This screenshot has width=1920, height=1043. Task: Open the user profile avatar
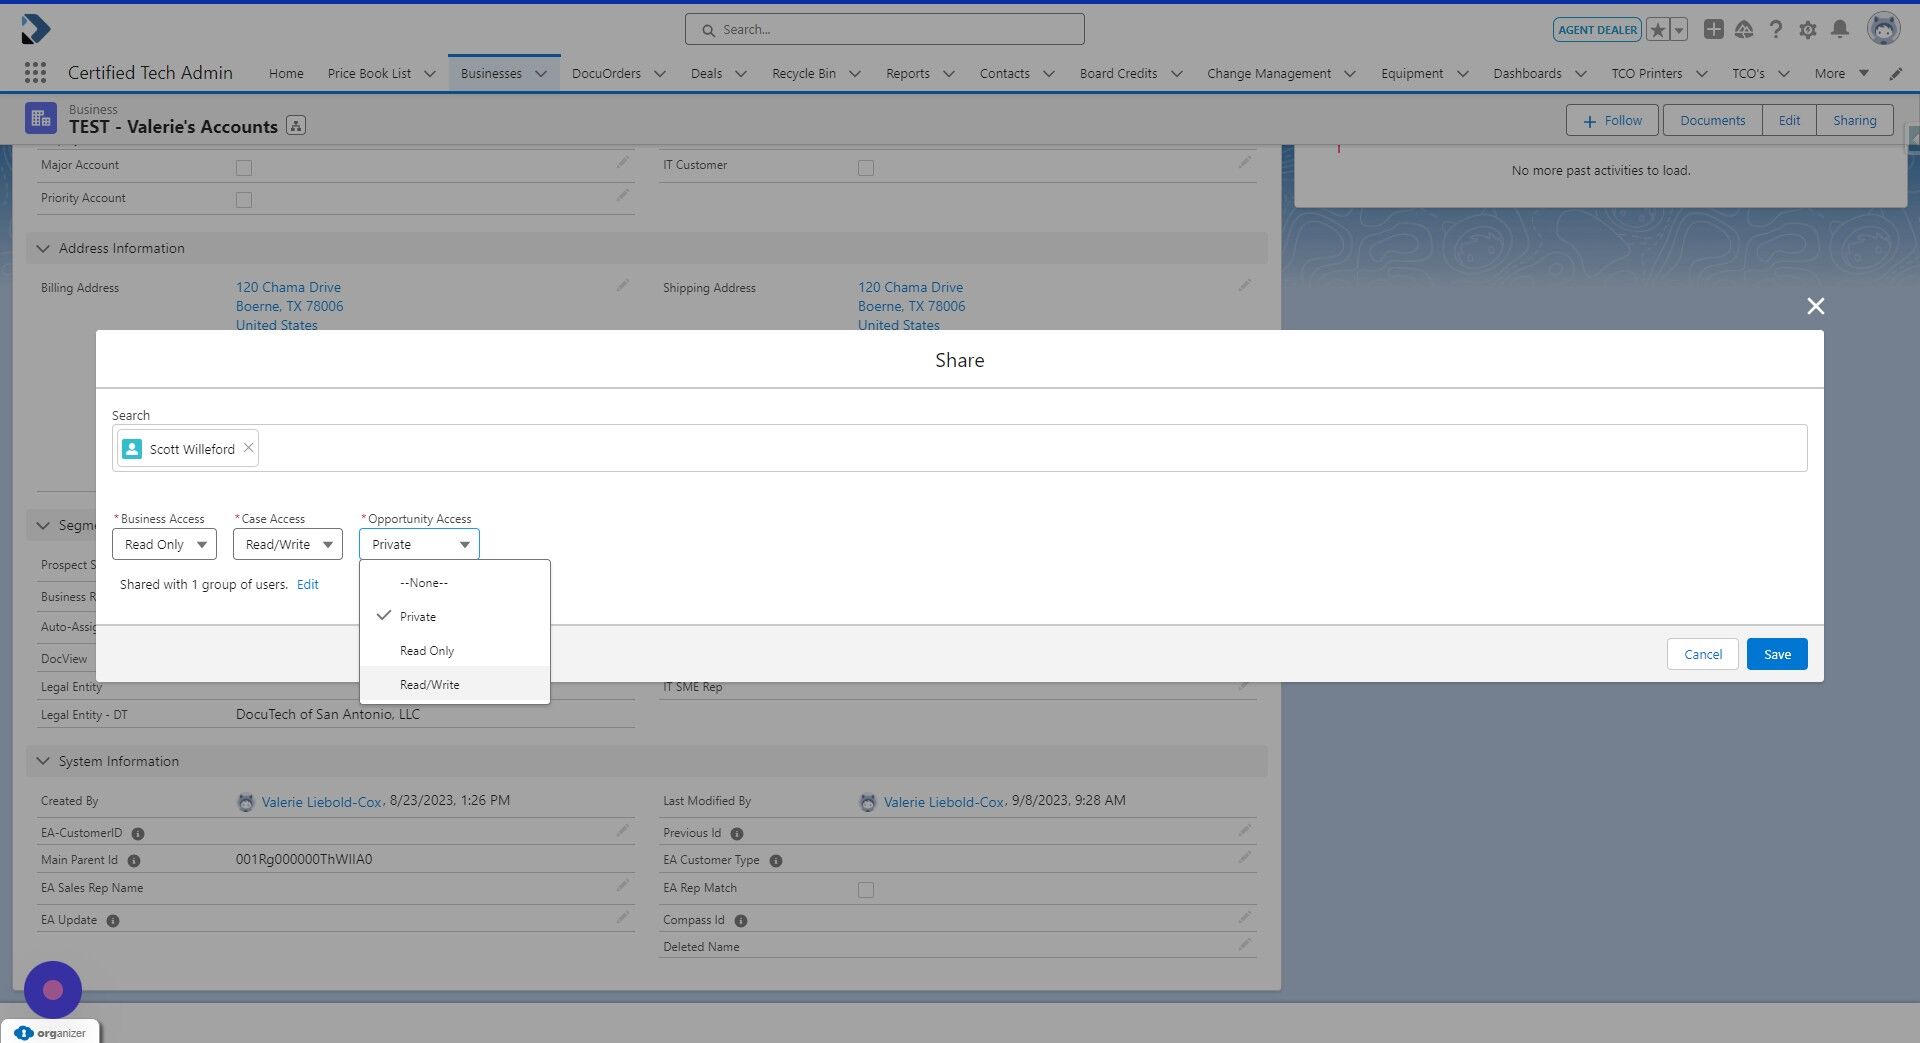tap(1884, 28)
